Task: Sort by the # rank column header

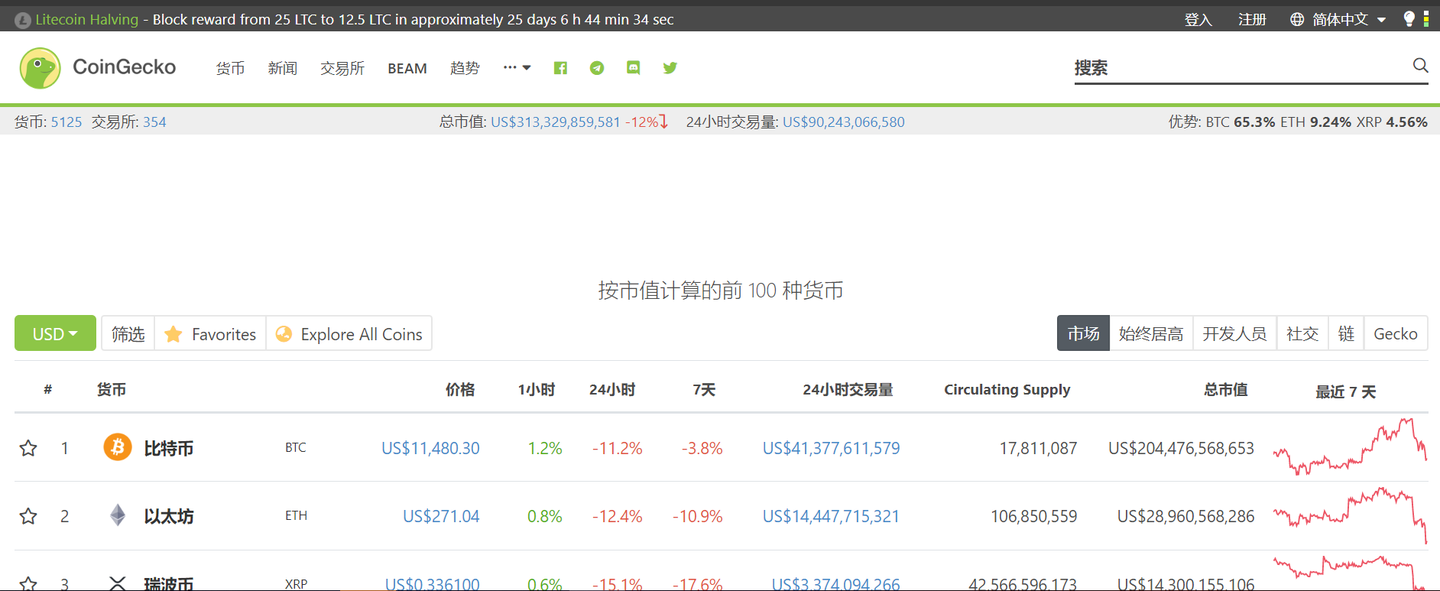Action: pos(47,390)
